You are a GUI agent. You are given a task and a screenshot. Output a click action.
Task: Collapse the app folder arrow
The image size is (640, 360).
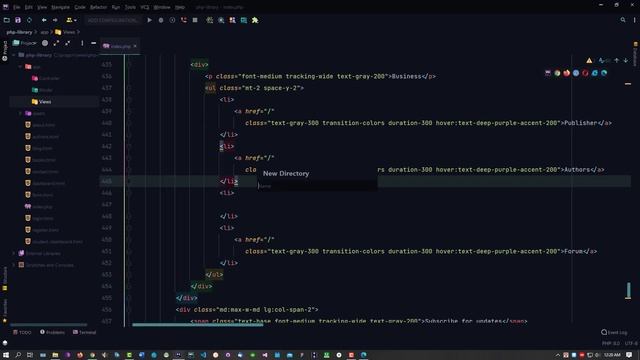pyautogui.click(x=20, y=67)
